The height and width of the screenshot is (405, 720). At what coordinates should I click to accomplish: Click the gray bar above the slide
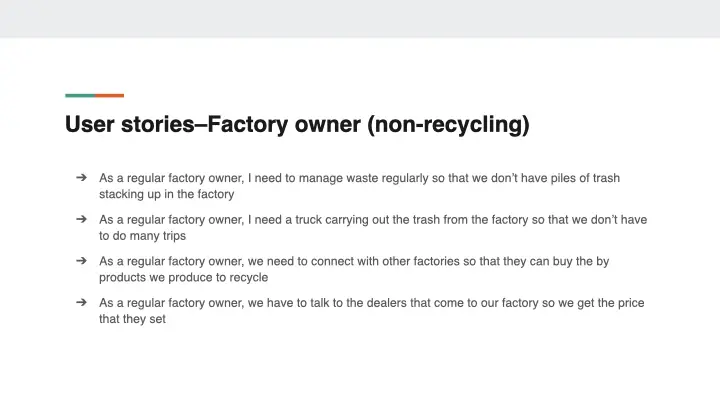point(360,18)
